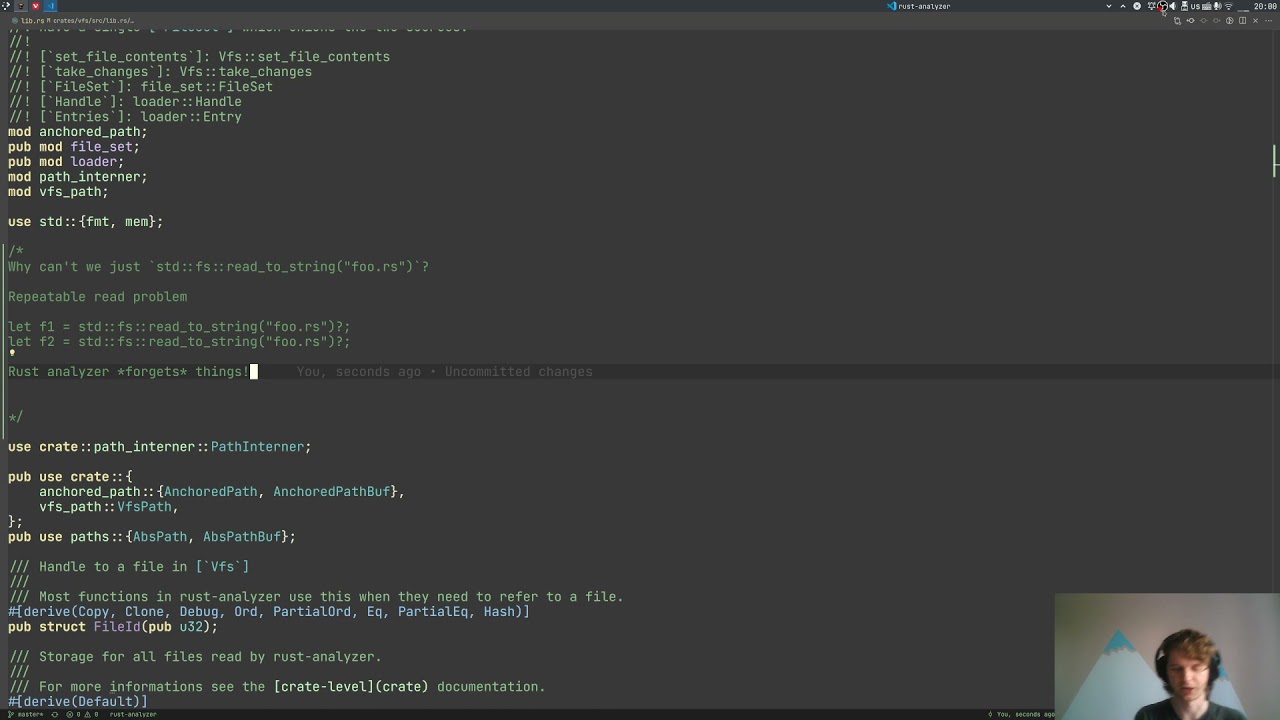
Task: Expand the hidden tray icons up arrow
Action: [1123, 6]
